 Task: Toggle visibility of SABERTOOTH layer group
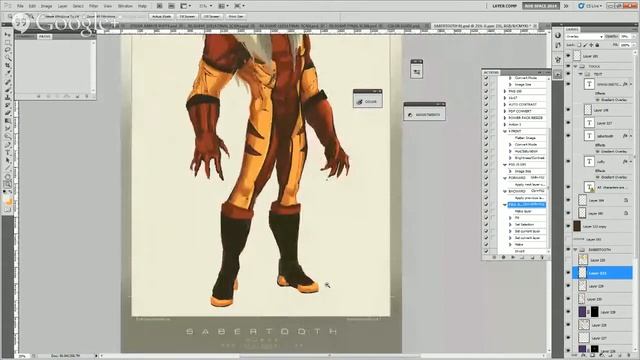[x=568, y=249]
